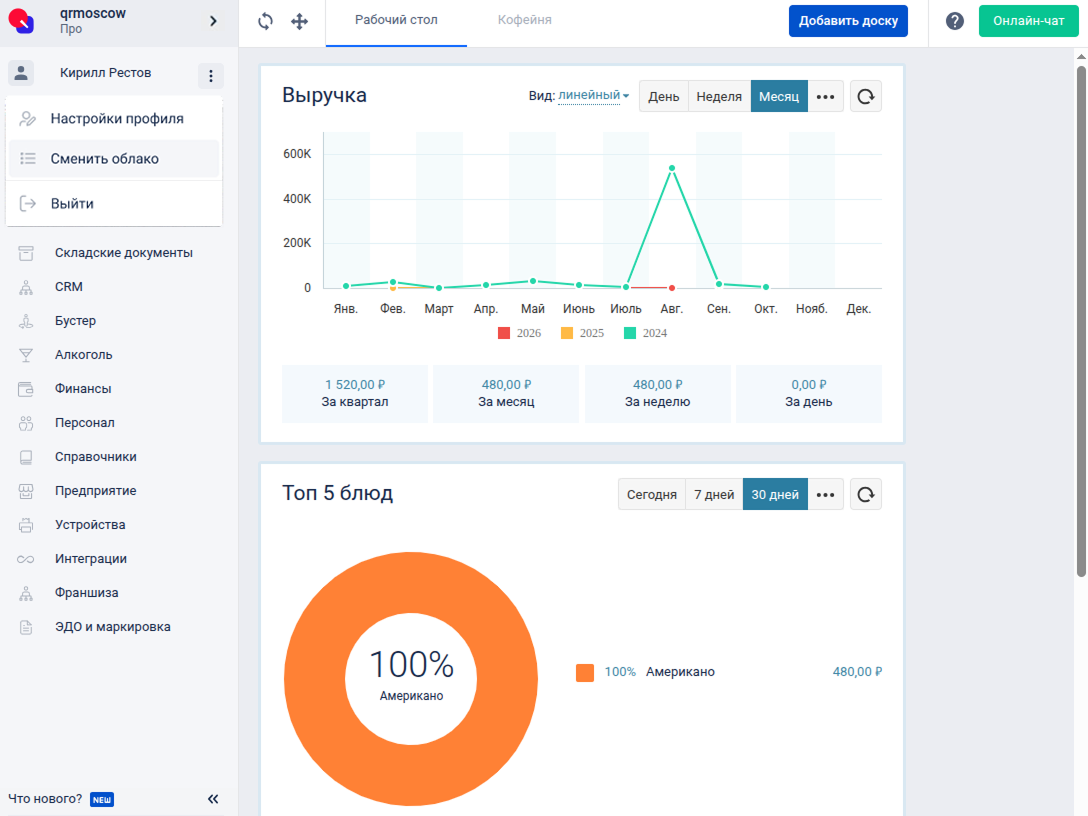Collapse sidebar with double chevron icon
This screenshot has width=1088, height=816.
213,799
